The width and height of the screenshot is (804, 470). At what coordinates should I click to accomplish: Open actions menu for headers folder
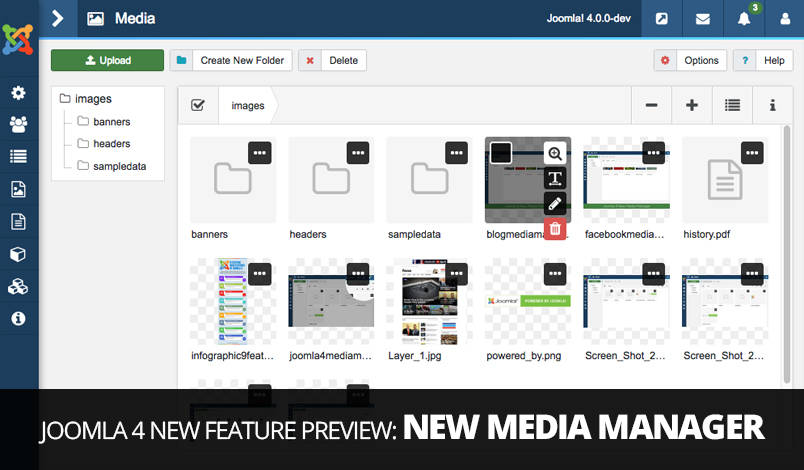tap(358, 153)
